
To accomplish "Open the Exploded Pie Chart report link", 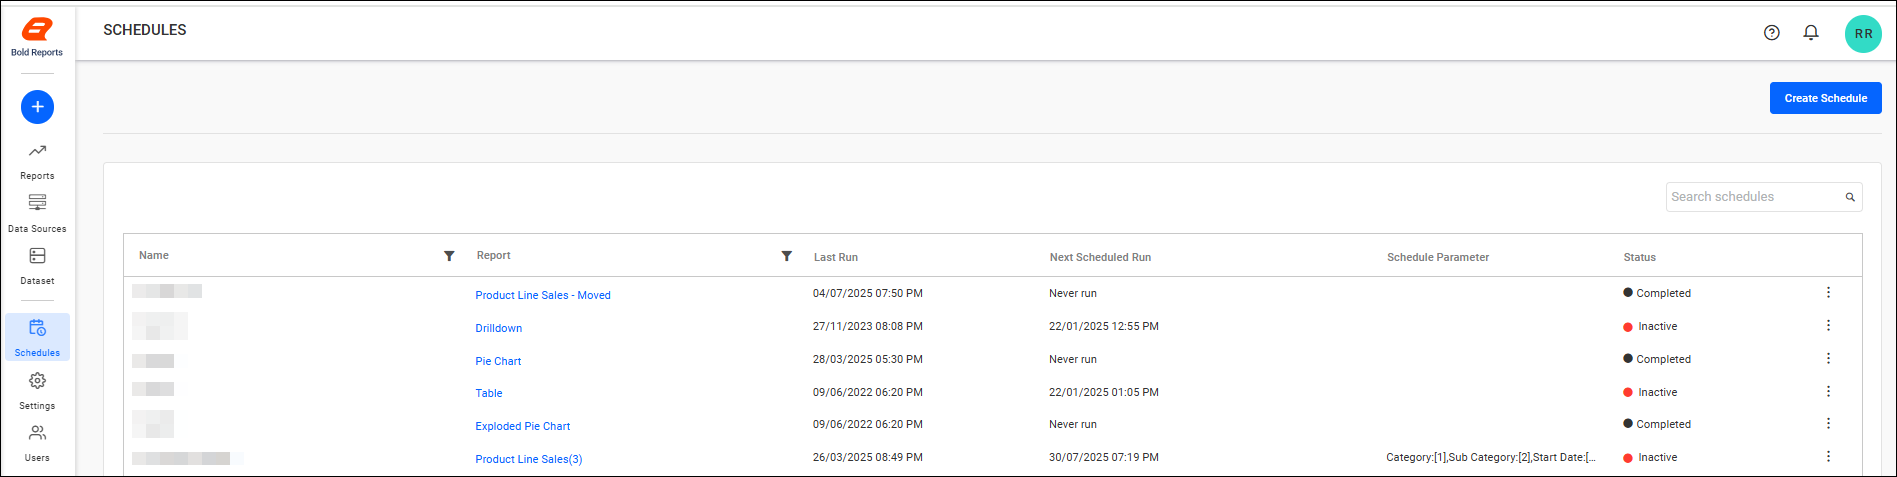I will coord(523,426).
